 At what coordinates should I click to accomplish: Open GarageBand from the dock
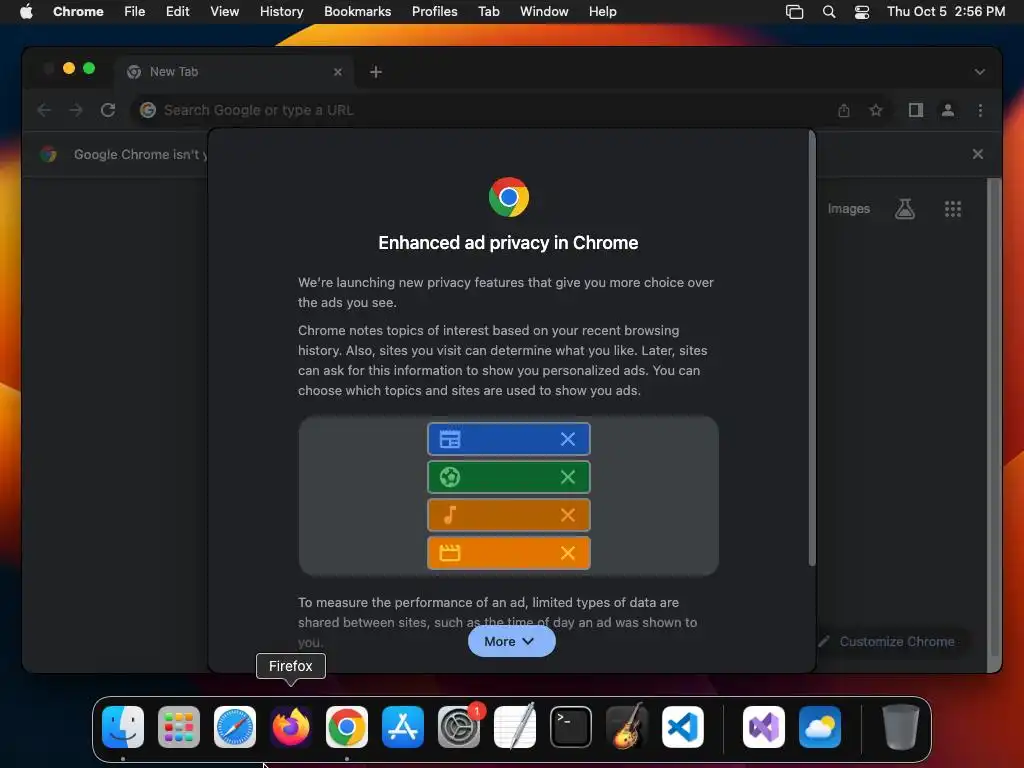coord(627,726)
